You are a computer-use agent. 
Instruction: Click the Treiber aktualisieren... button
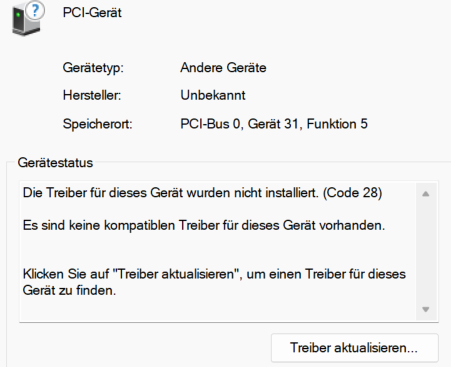coord(355,348)
